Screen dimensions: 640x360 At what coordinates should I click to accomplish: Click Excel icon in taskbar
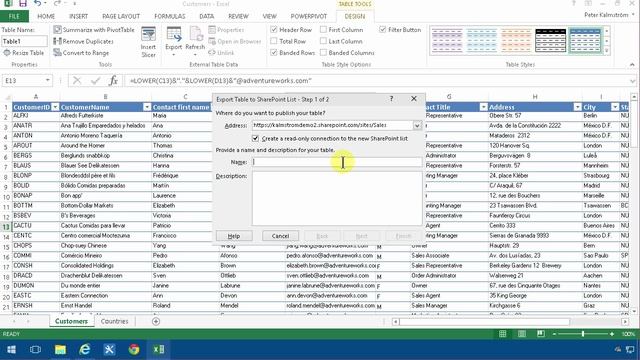[159, 349]
